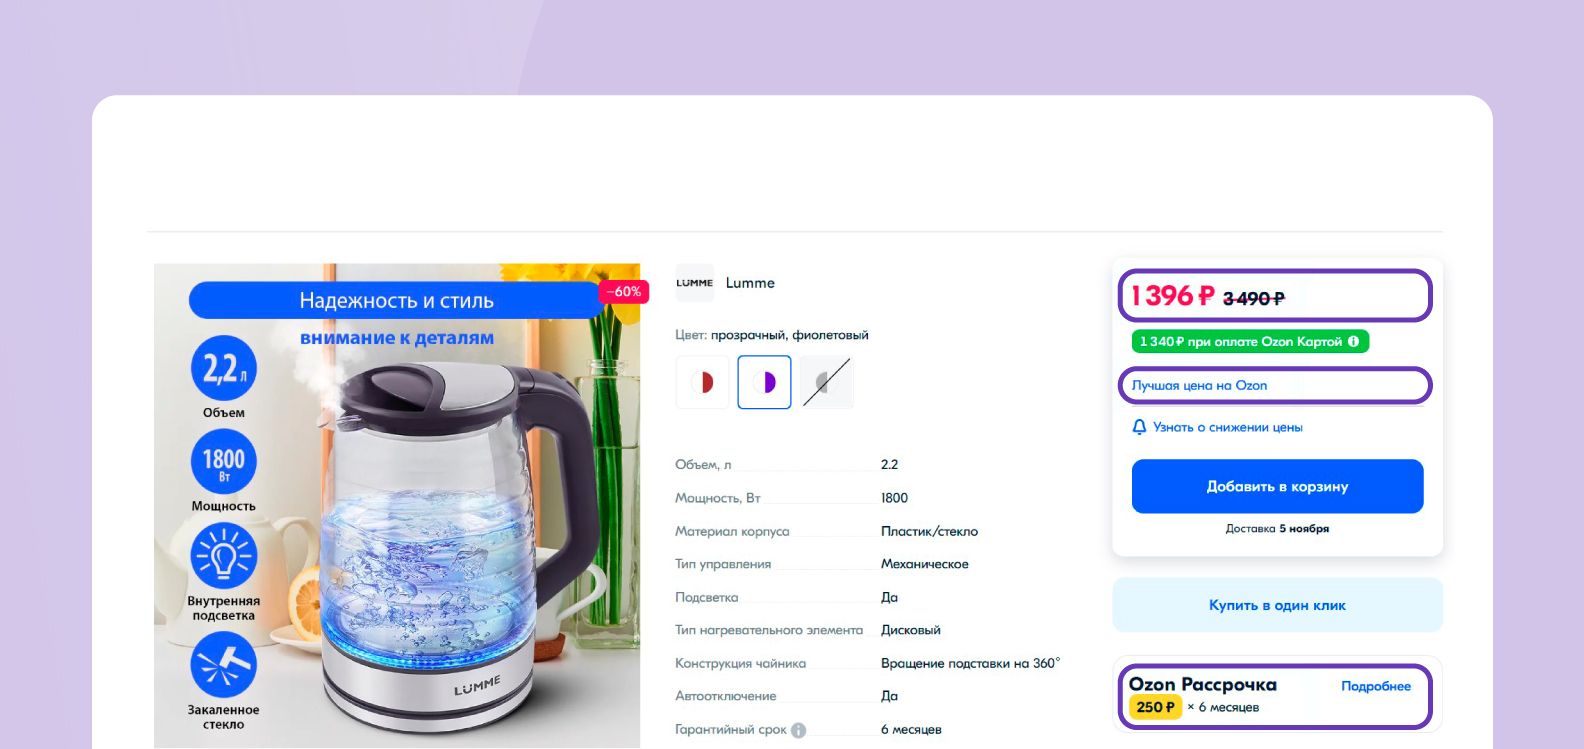
Task: Click the Узнать о снижении цены link
Action: click(x=1228, y=427)
